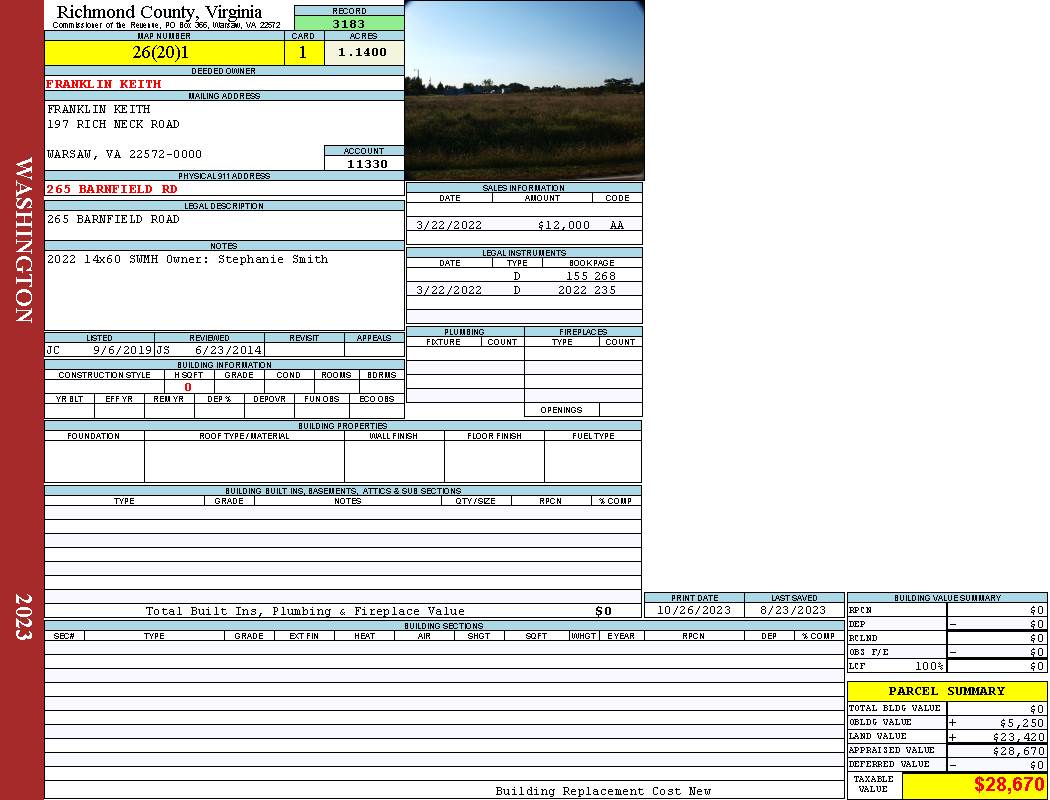
Task: Select the last saved date 8/23/2023
Action: 793,610
